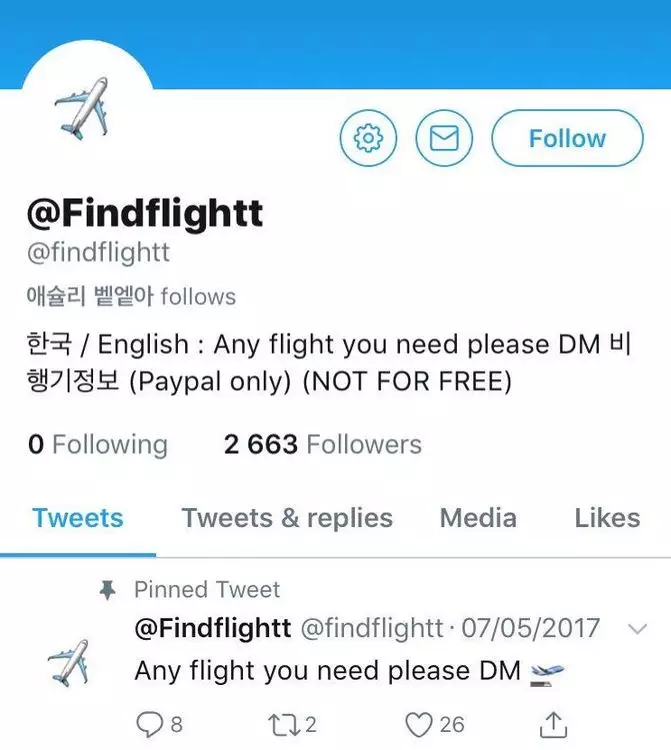The width and height of the screenshot is (671, 750).
Task: Follow the @Findflightt account
Action: 568,138
